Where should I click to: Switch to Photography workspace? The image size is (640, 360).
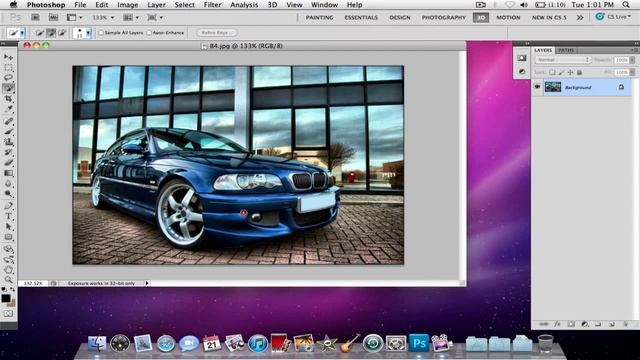point(443,18)
